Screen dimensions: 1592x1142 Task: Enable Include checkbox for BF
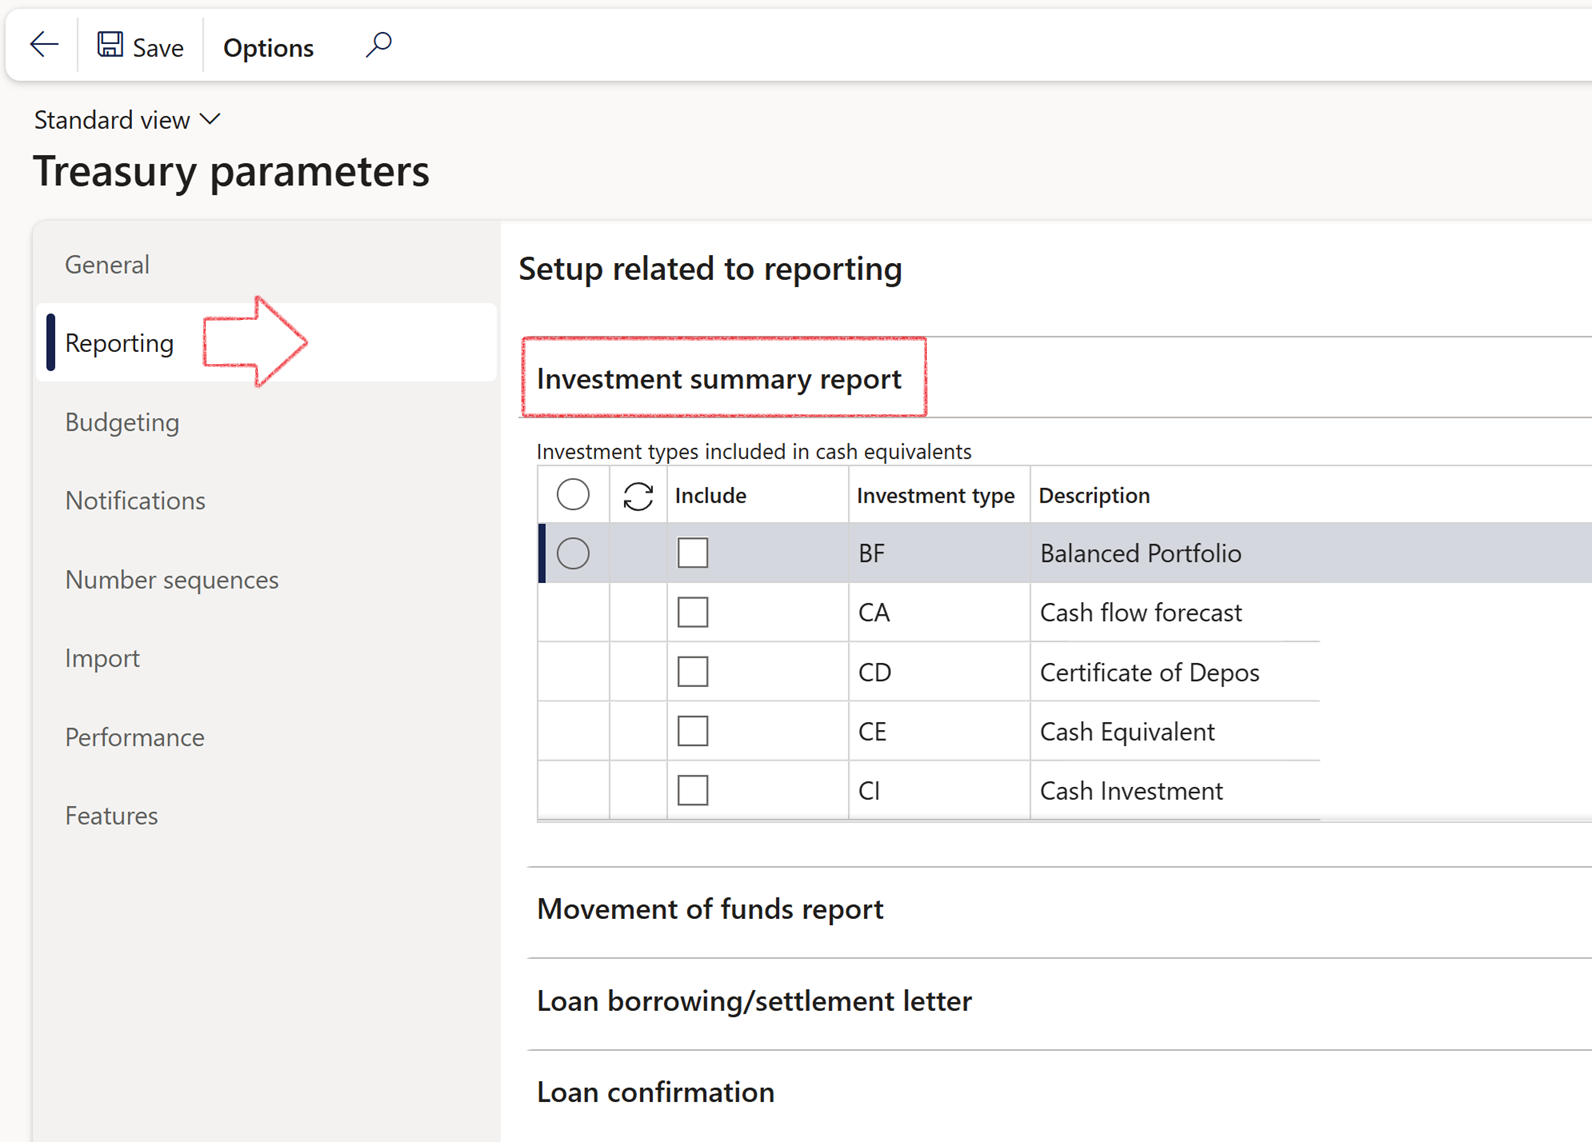pos(693,553)
